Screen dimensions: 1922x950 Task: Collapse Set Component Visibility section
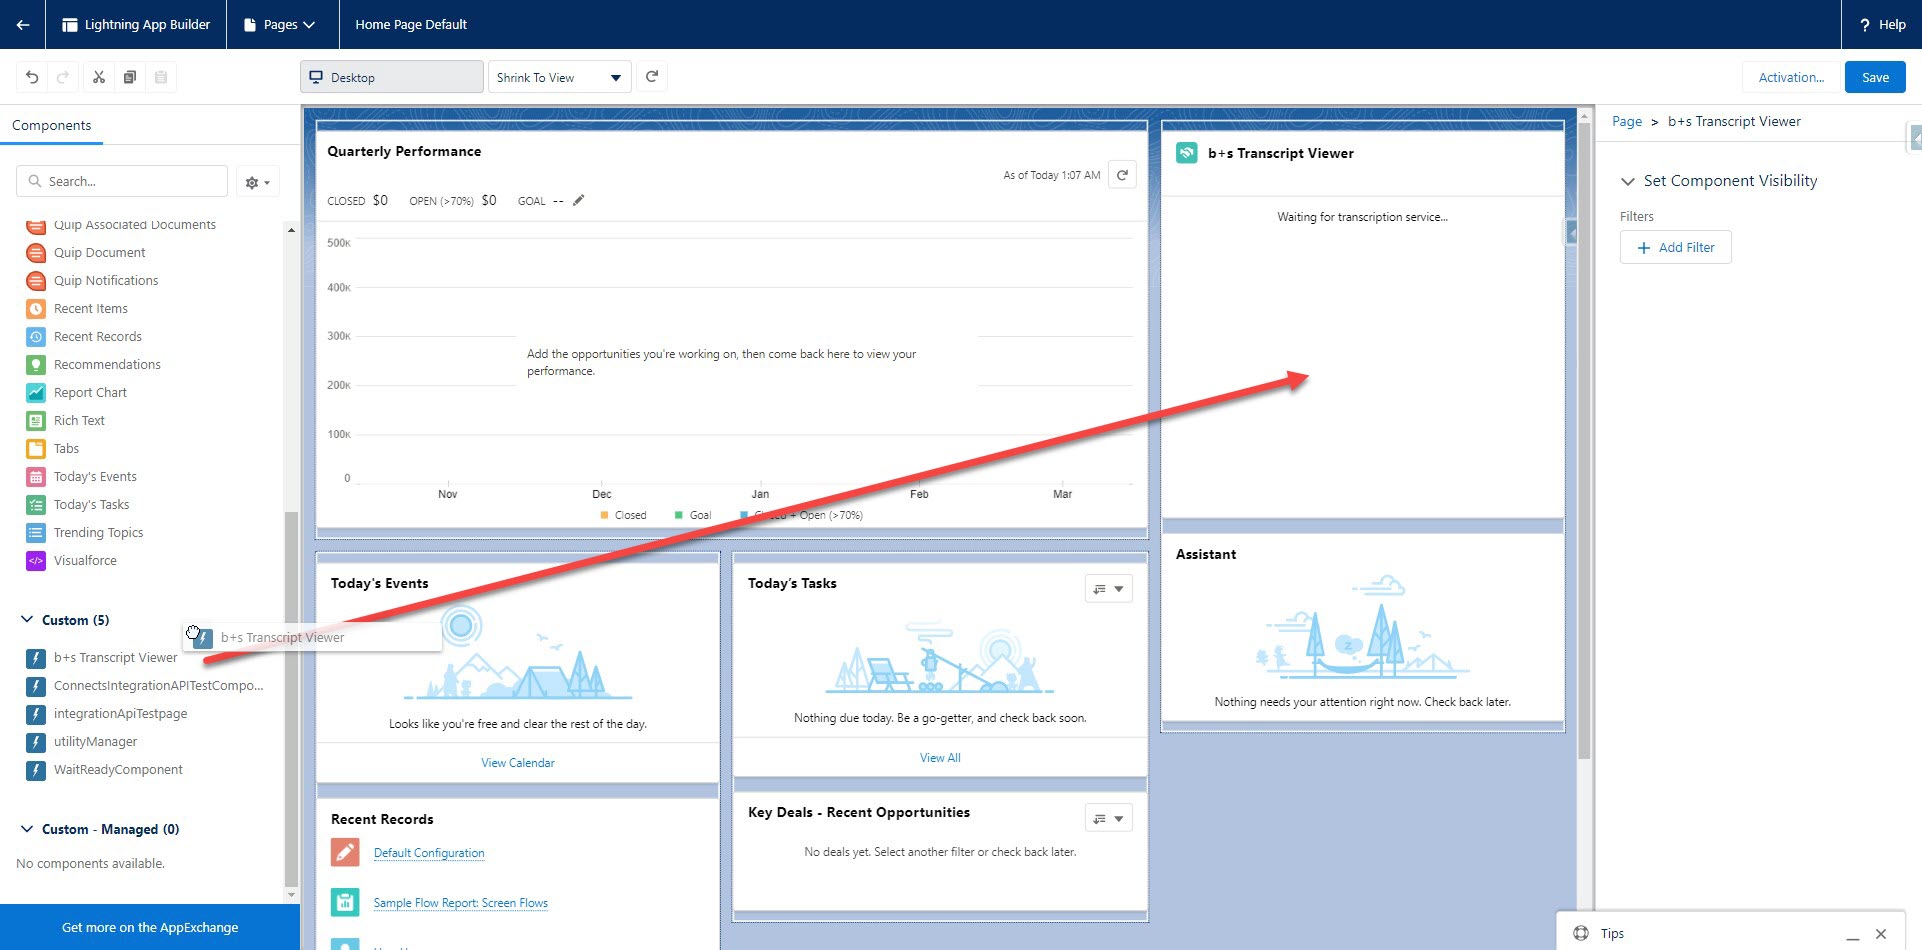1628,181
